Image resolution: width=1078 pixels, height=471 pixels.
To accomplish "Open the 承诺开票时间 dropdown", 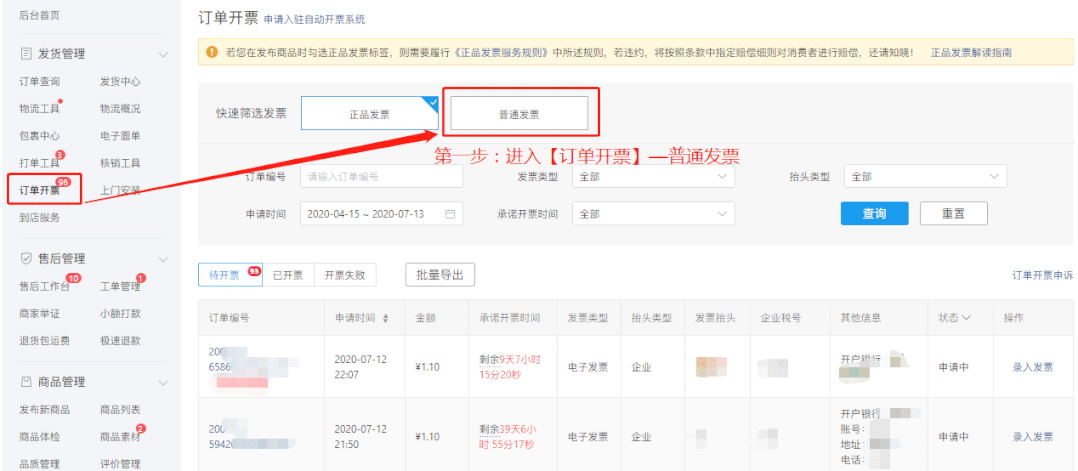I will click(653, 214).
